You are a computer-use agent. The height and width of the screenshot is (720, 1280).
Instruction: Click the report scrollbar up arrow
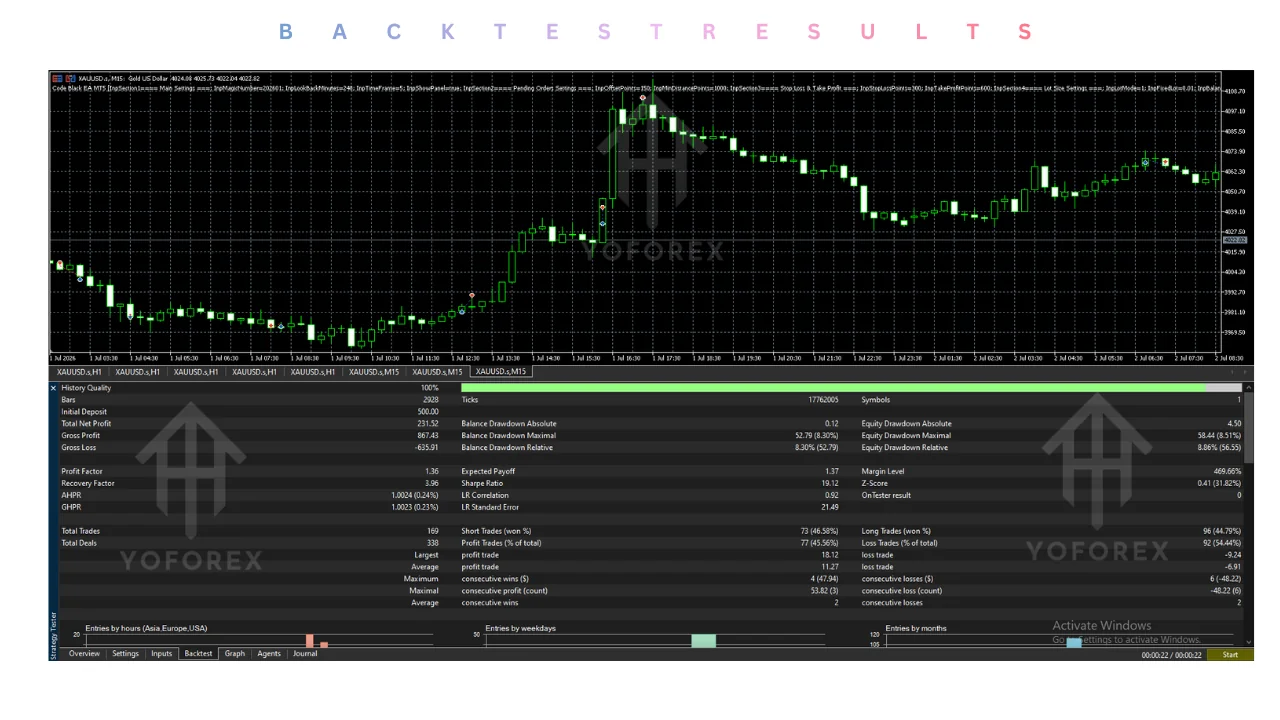pos(1248,388)
